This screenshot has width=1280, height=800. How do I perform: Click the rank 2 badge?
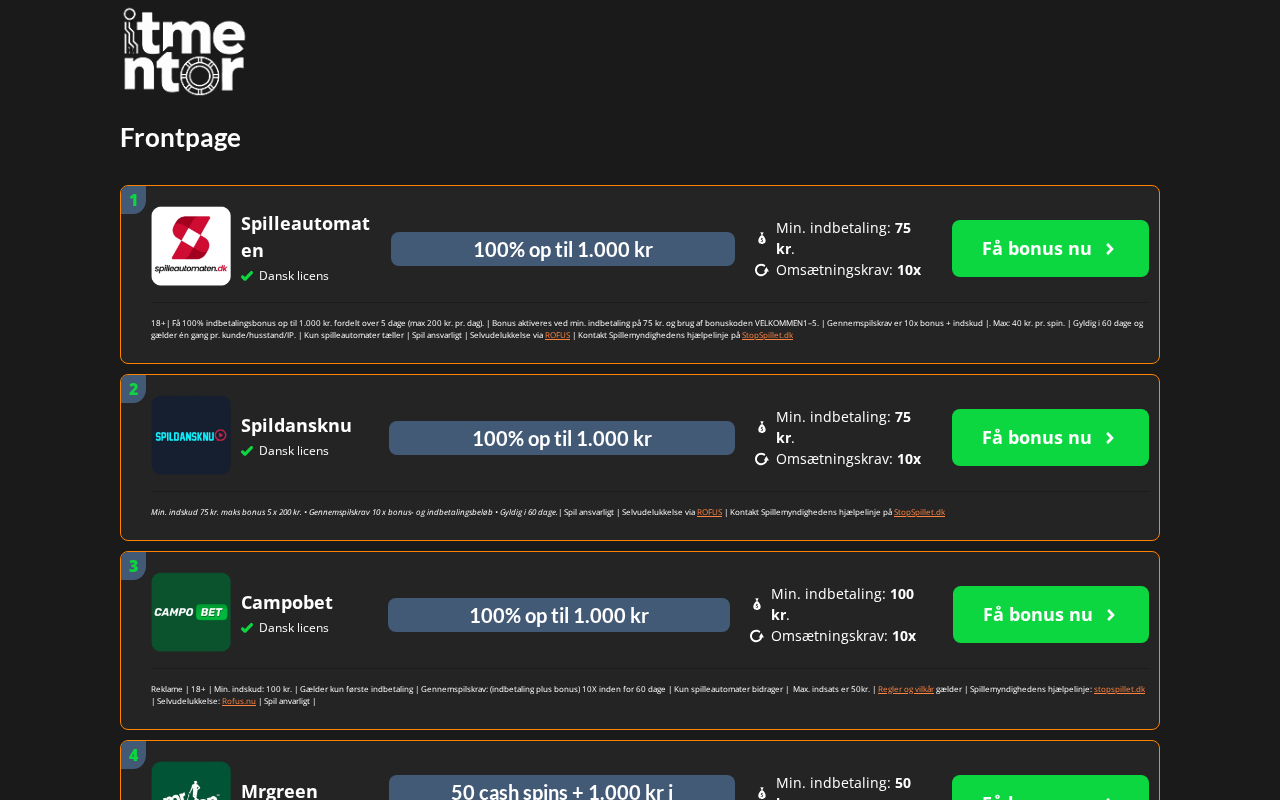point(133,389)
